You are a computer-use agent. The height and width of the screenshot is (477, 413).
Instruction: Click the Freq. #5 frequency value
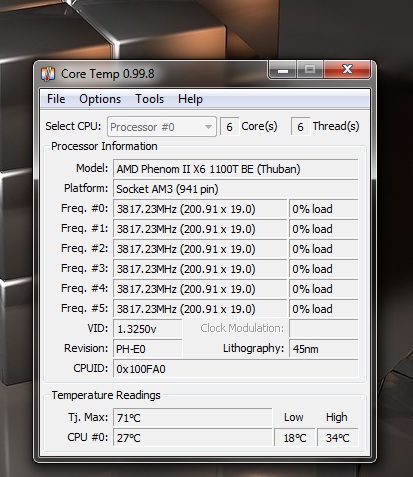pyautogui.click(x=200, y=309)
